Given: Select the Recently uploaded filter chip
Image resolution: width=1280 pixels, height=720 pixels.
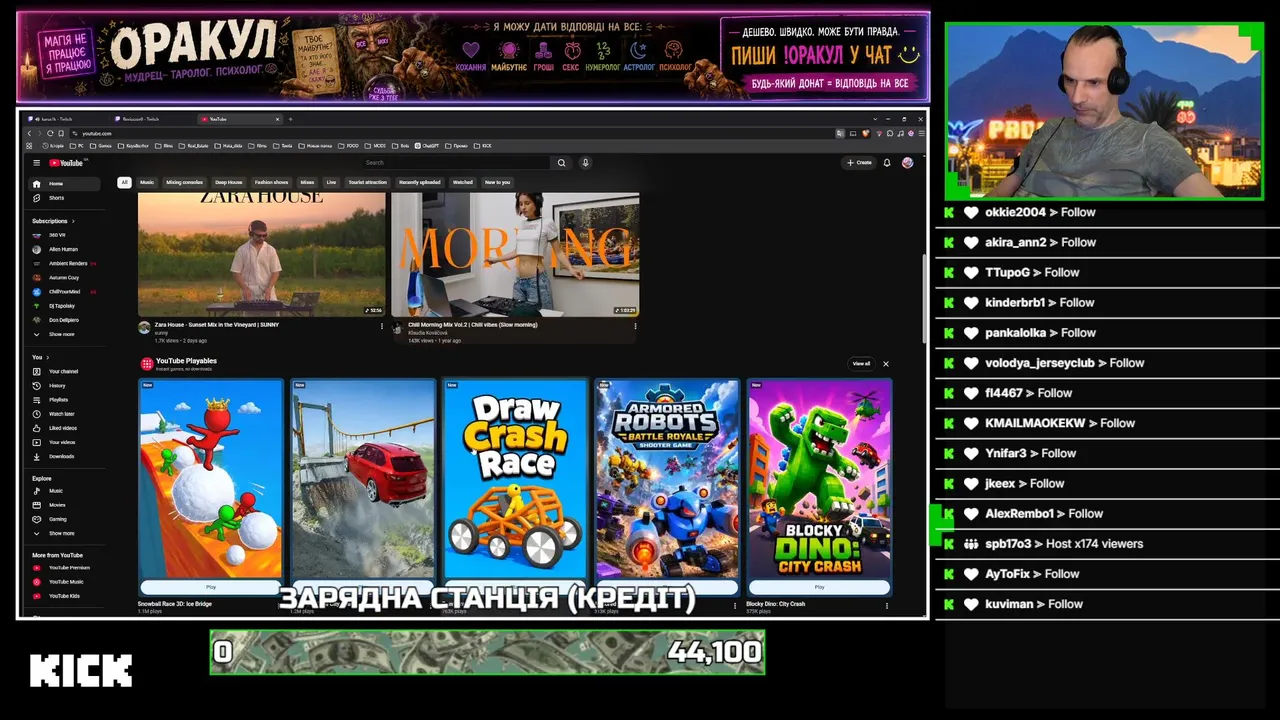Looking at the screenshot, I should (419, 182).
